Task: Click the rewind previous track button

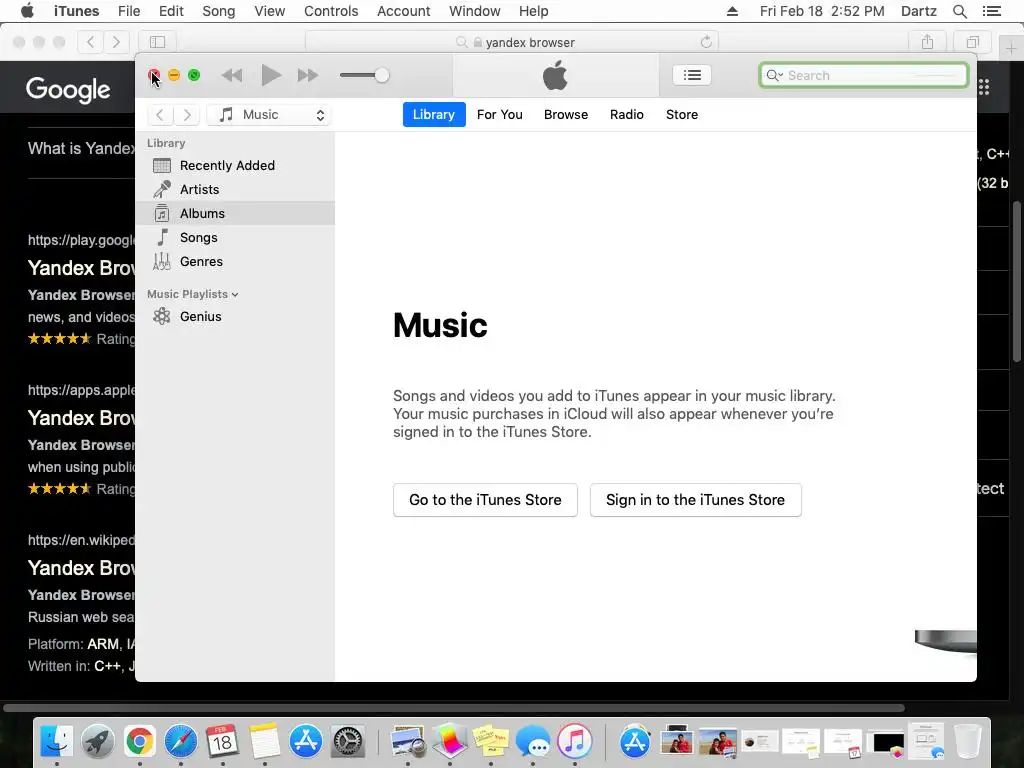Action: coord(232,75)
